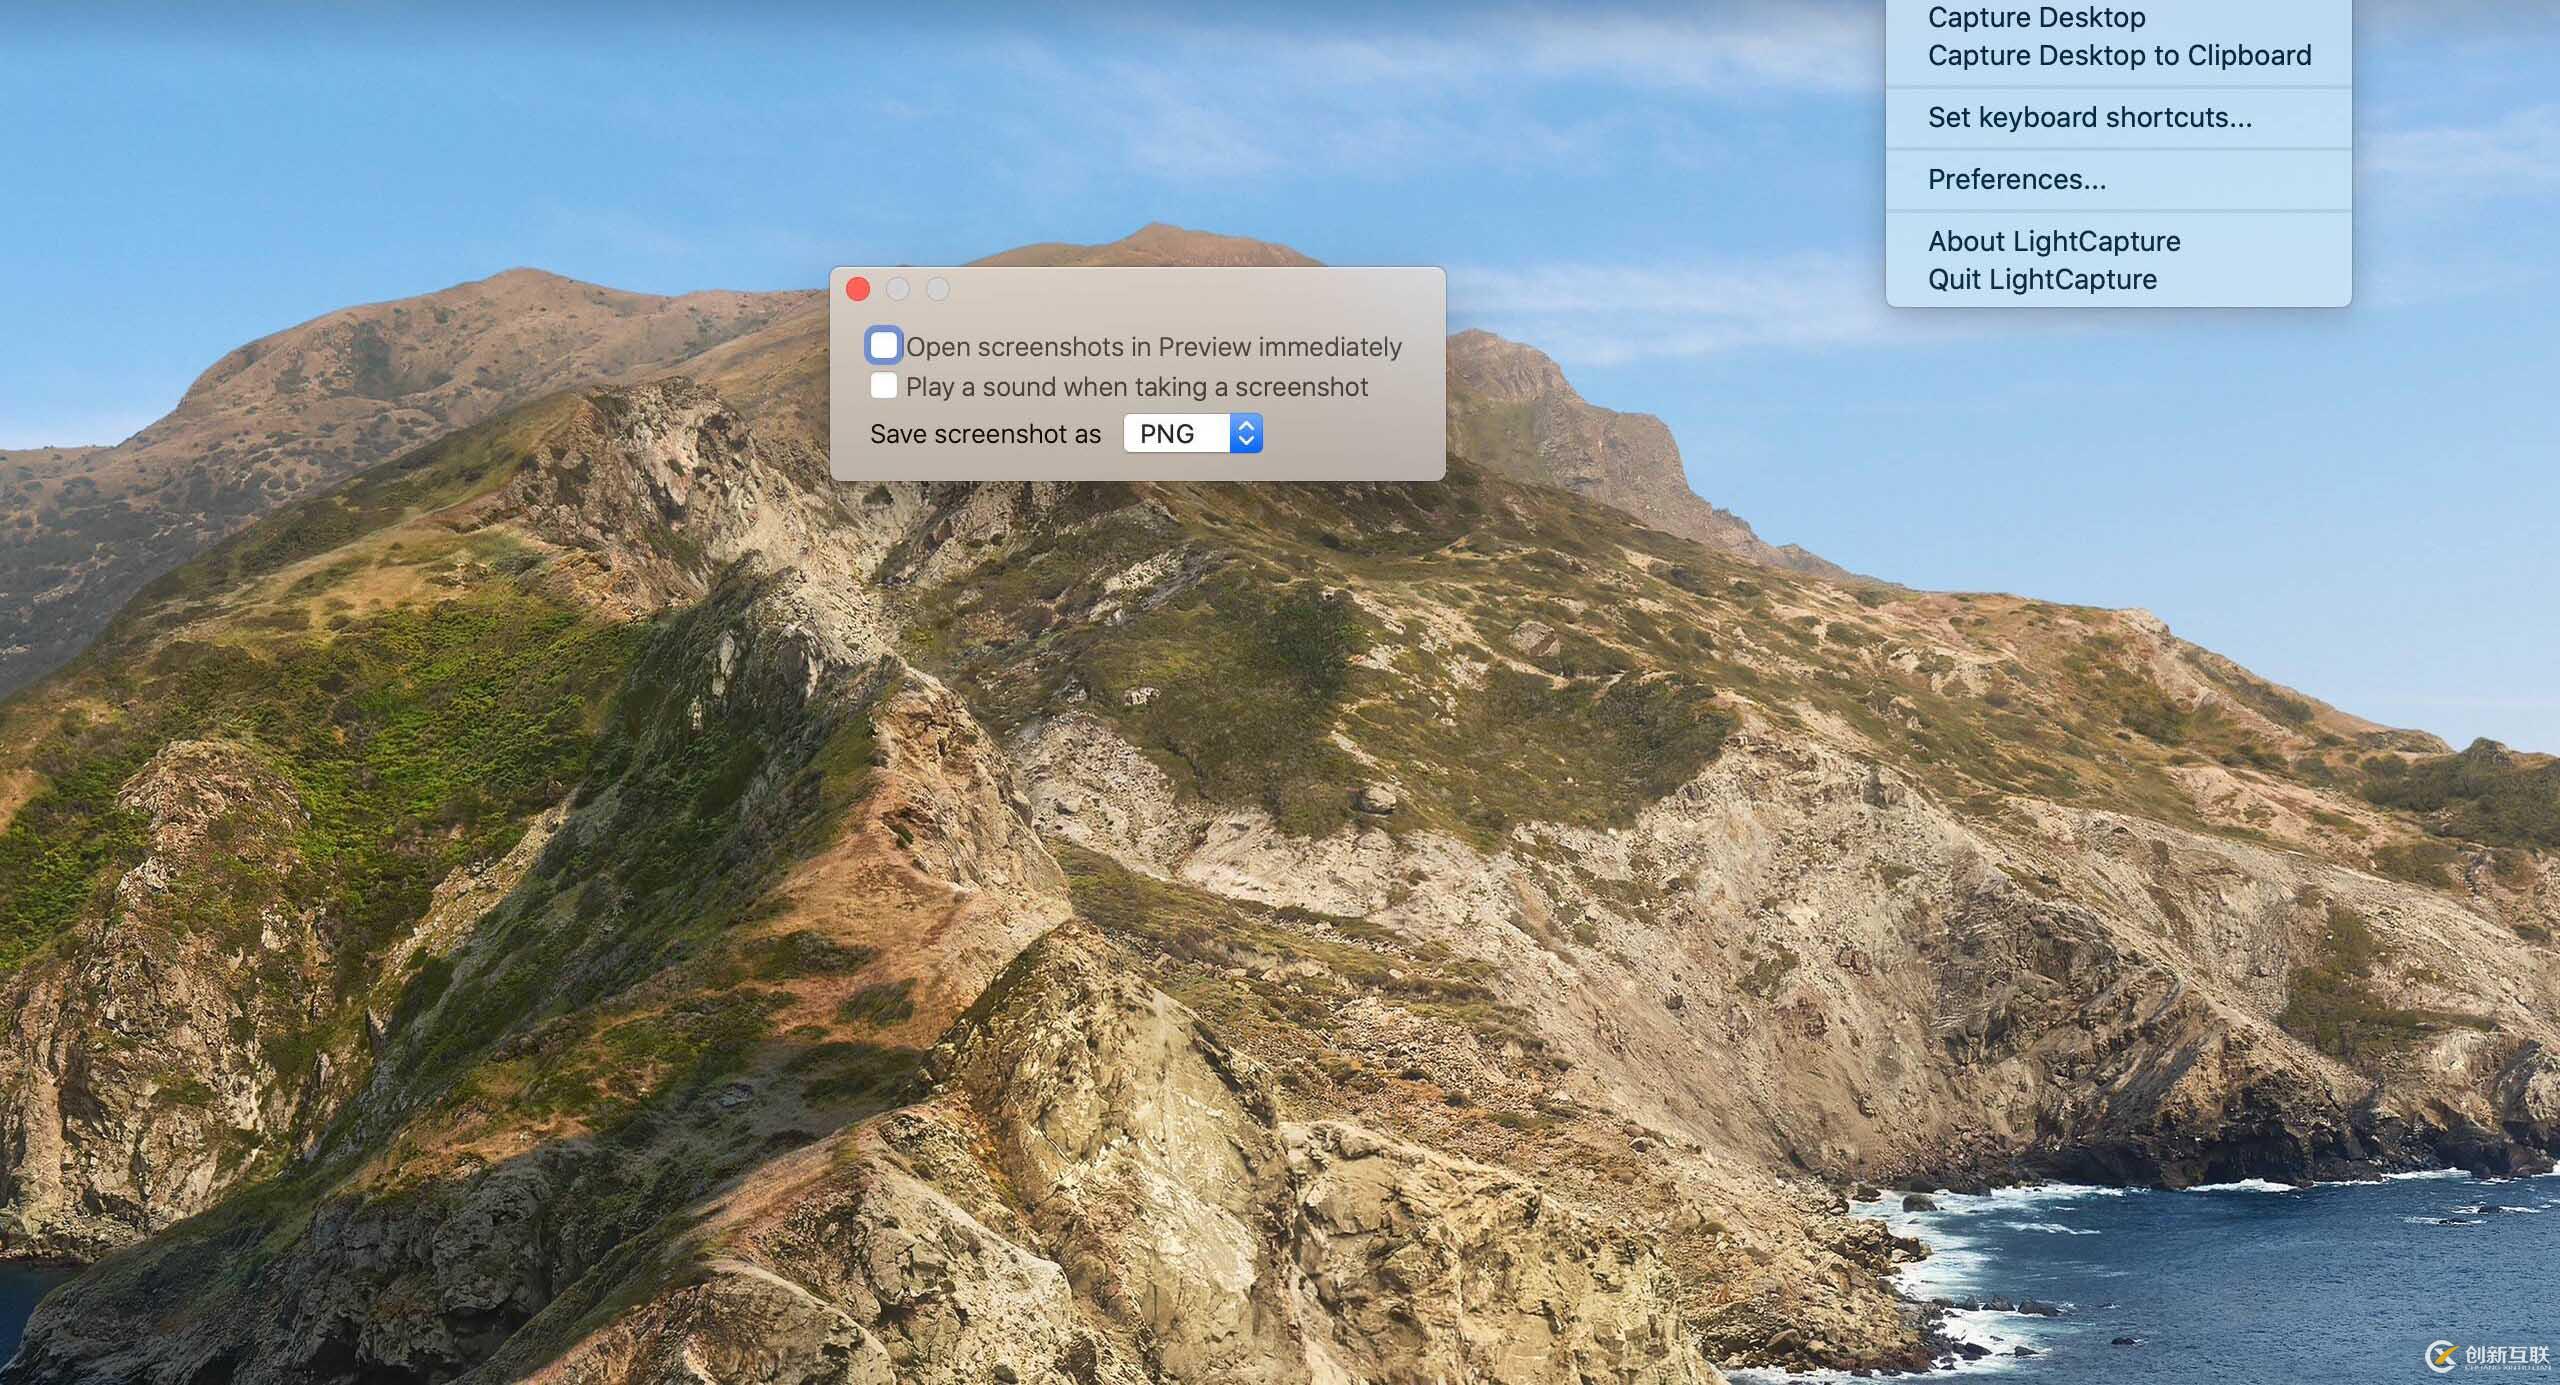Select Quit LightCapture option
This screenshot has height=1385, width=2560.
[x=2042, y=278]
